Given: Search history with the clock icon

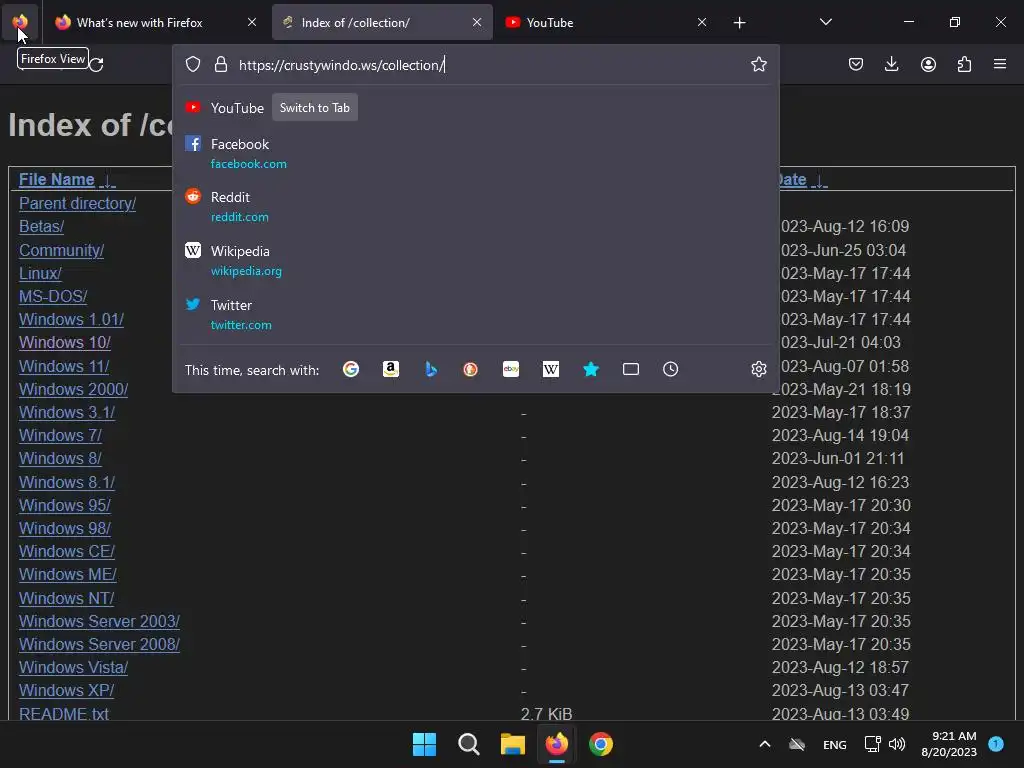Looking at the screenshot, I should (670, 369).
